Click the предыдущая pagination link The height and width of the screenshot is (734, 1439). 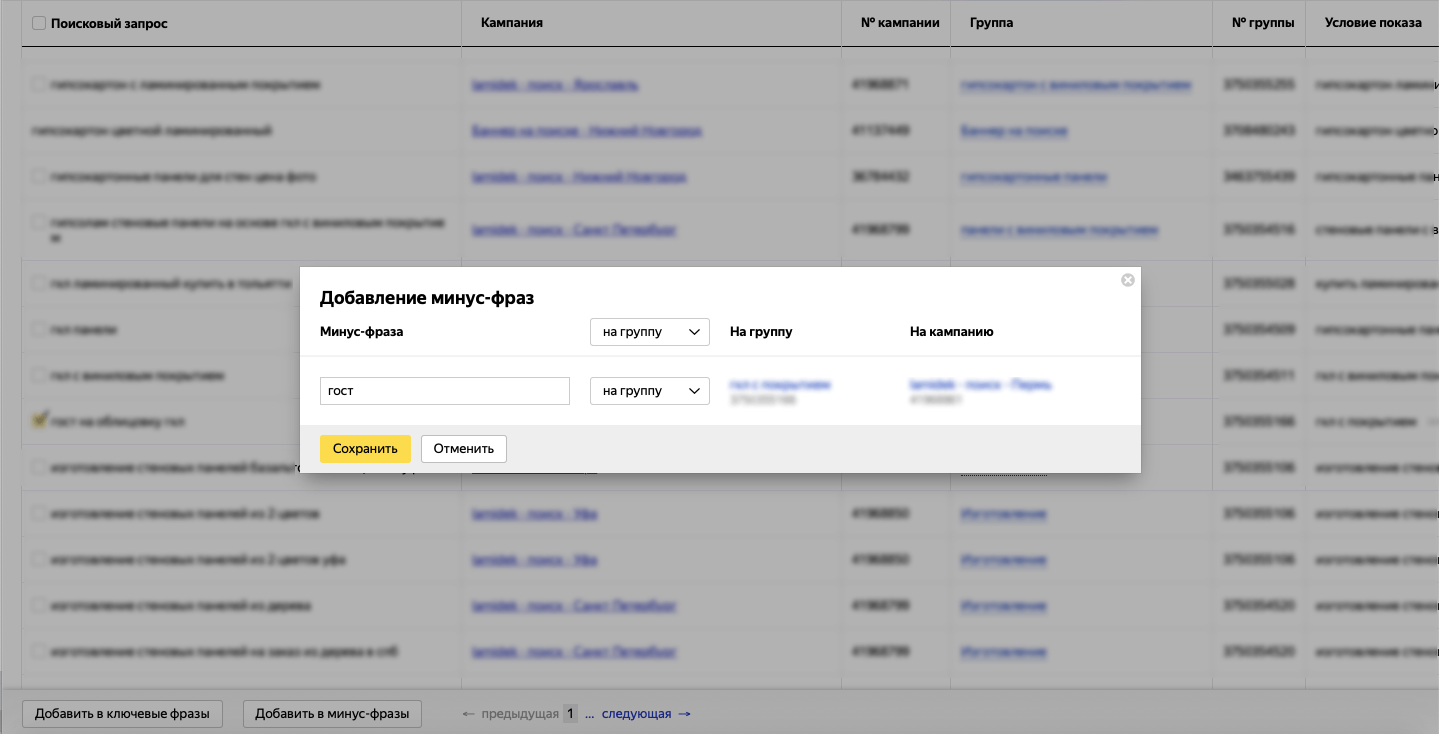click(519, 714)
